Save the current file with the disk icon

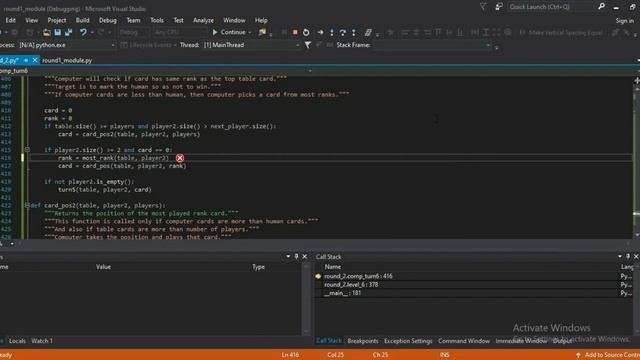tap(58, 32)
